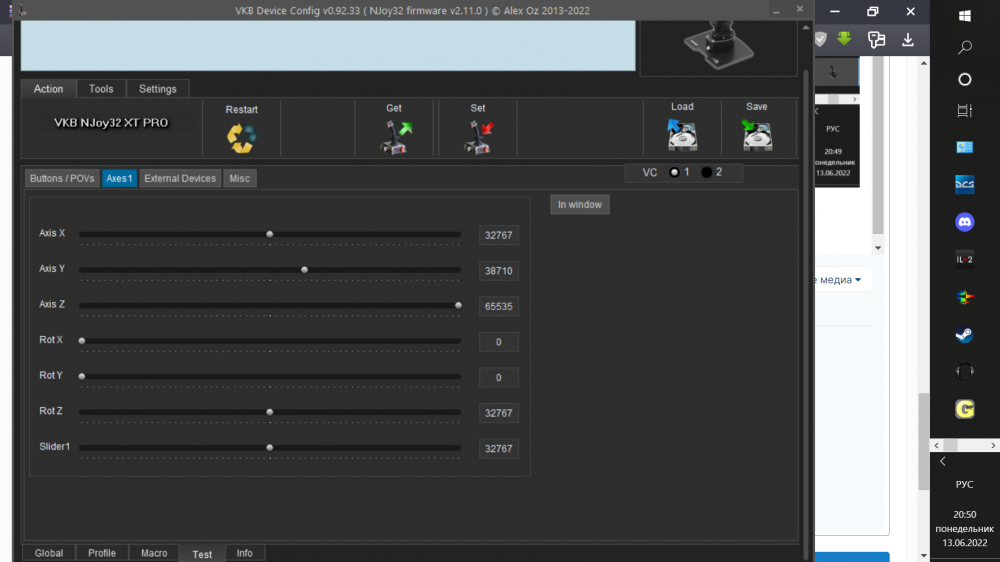Click the Rot Y slider handle

82,377
